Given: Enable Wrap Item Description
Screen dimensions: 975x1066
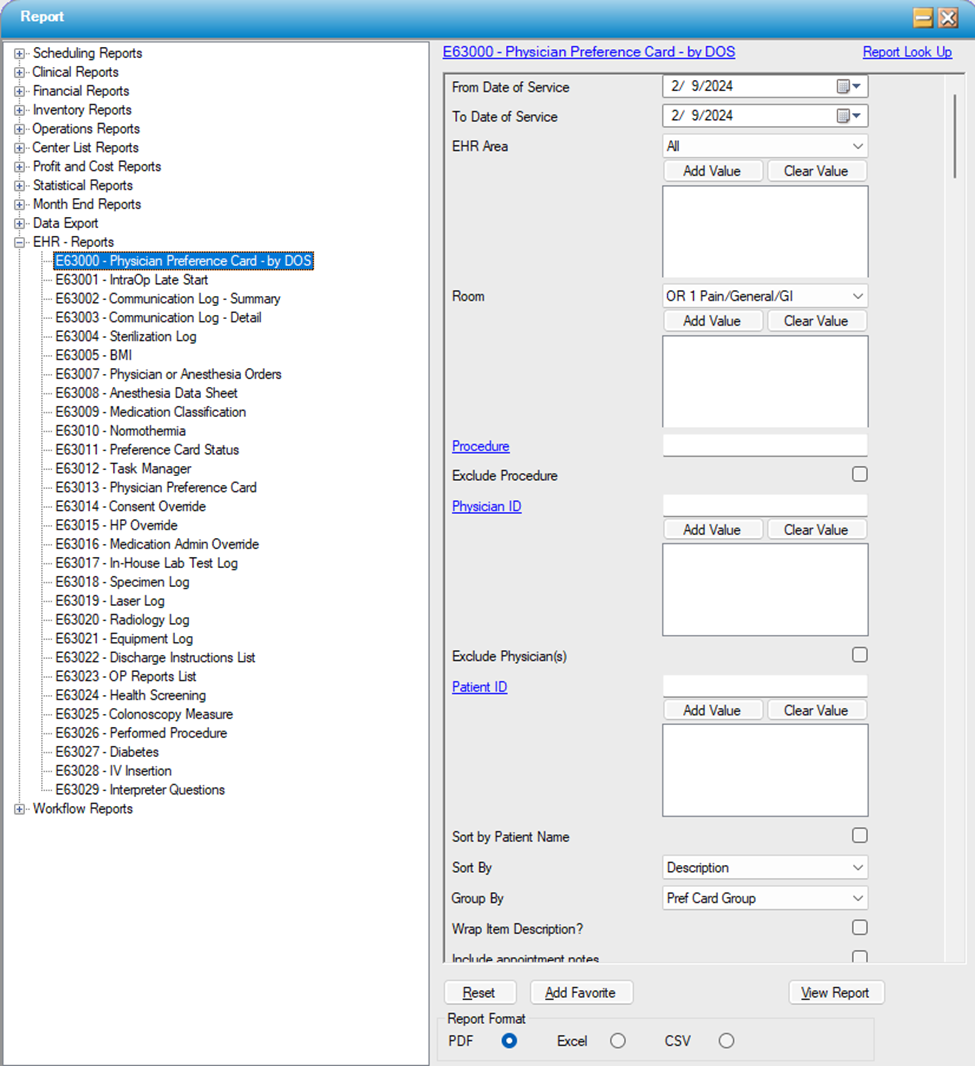Looking at the screenshot, I should 859,927.
